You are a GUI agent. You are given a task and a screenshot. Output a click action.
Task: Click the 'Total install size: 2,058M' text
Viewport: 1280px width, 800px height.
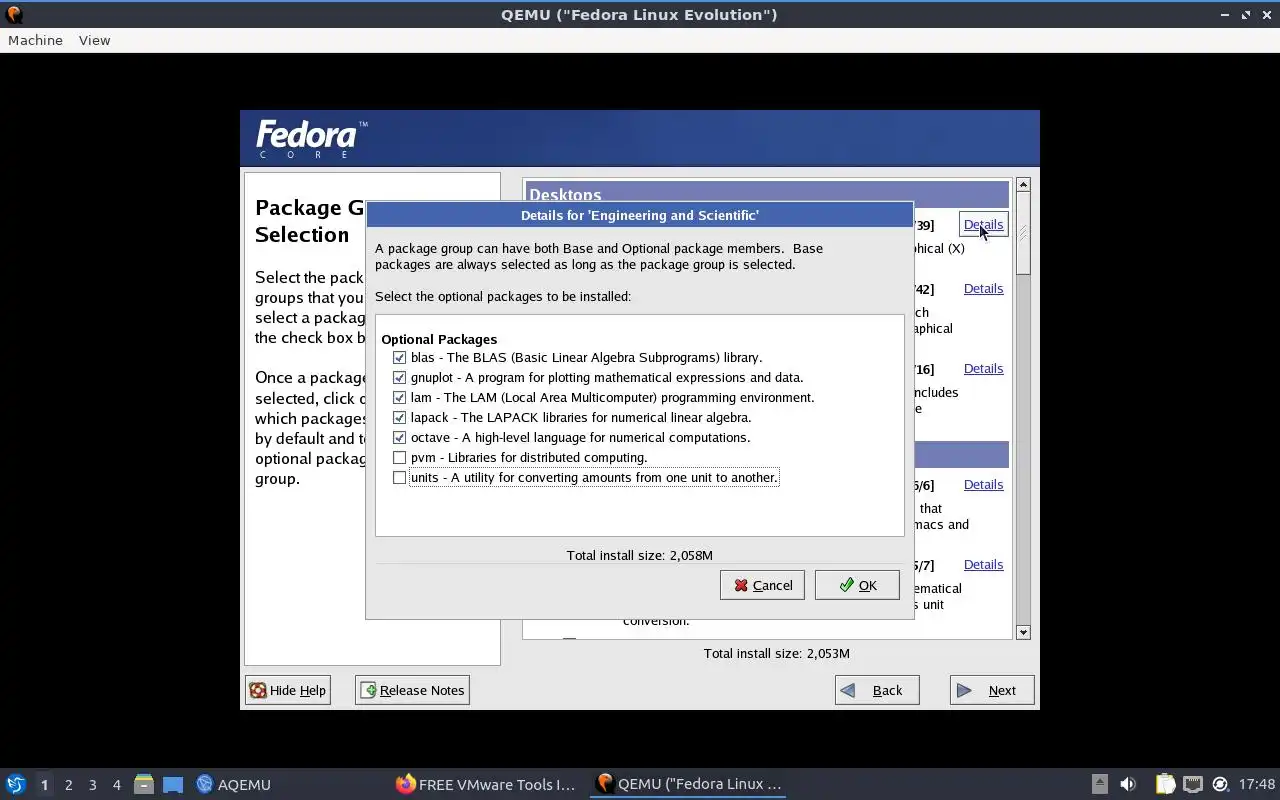[640, 555]
